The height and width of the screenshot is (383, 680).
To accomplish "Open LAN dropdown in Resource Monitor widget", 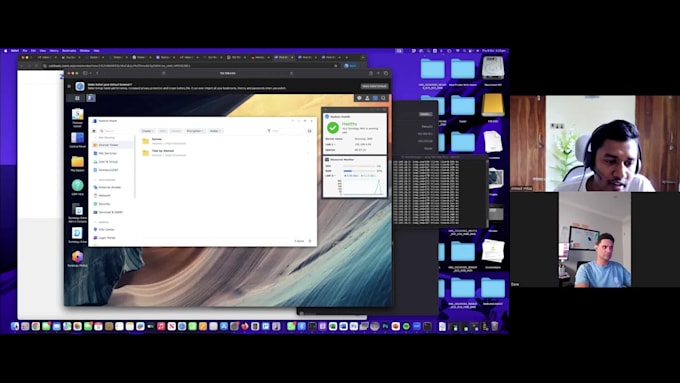I will 330,176.
